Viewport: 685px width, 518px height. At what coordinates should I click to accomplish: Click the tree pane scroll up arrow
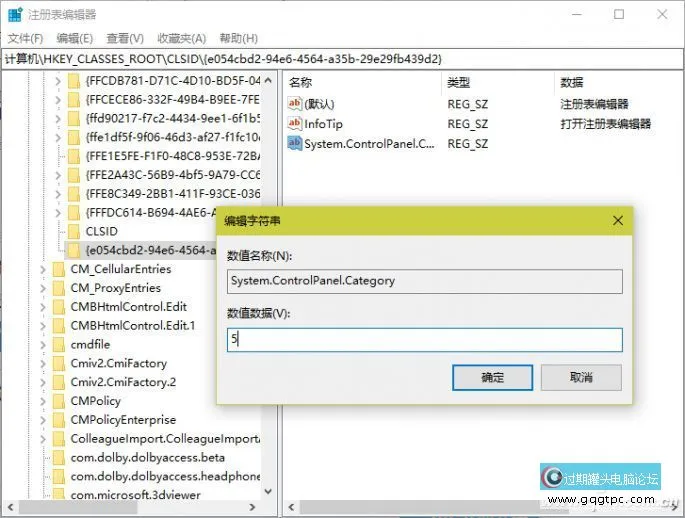point(268,80)
